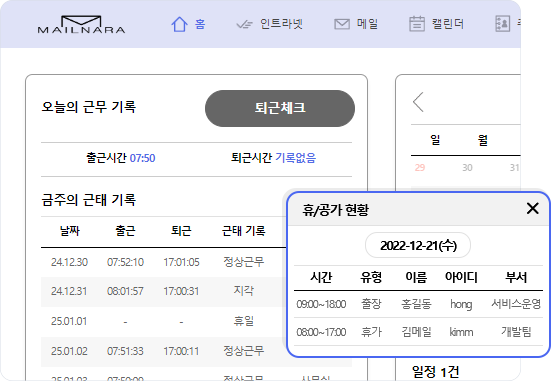The image size is (551, 381).
Task: Click the 24.12.31 지각 attendance row
Action: (164, 291)
